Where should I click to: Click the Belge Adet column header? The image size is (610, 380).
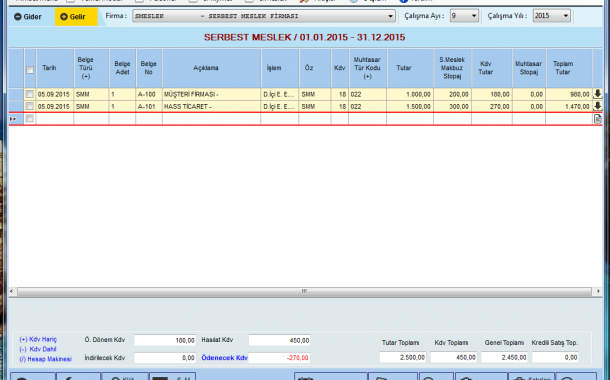coord(123,68)
